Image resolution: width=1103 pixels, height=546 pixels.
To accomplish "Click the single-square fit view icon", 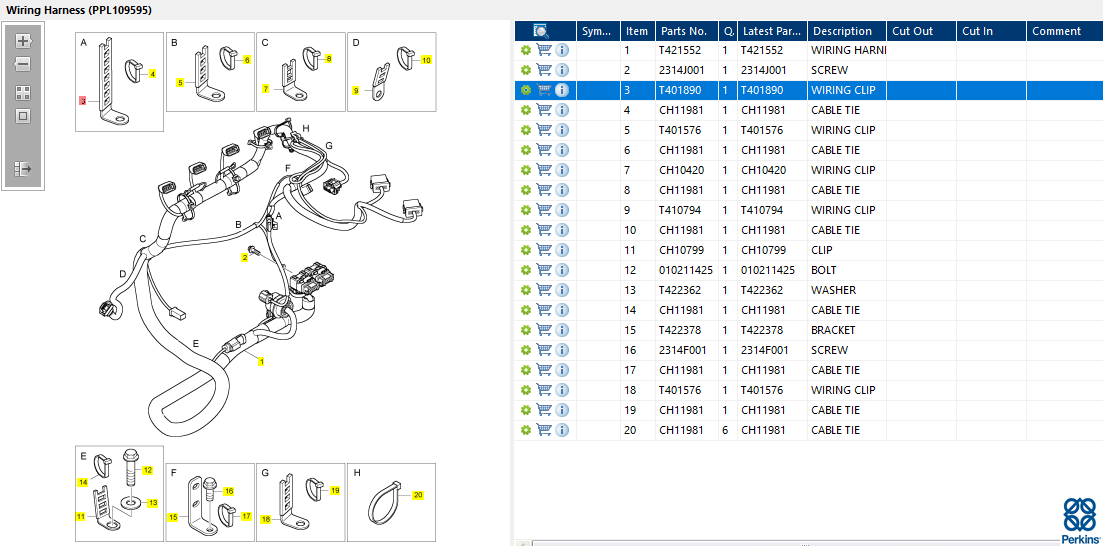I will pos(23,116).
